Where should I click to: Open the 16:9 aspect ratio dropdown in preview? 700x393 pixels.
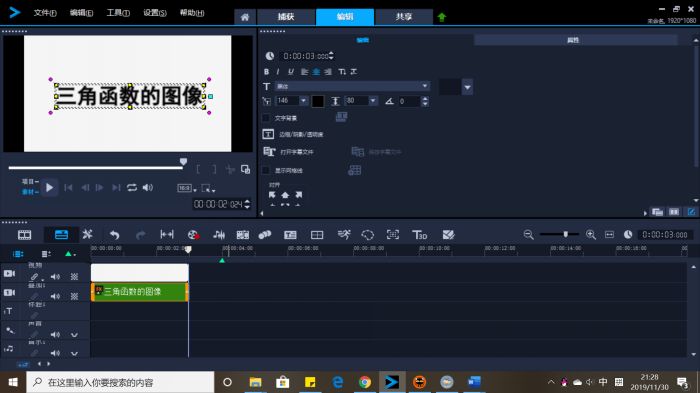187,188
